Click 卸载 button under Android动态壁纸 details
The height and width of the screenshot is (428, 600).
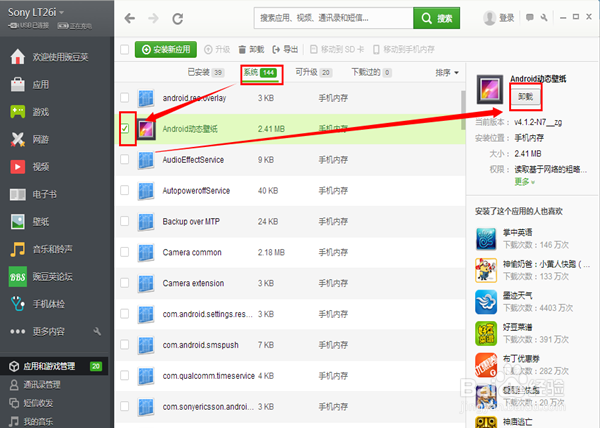click(x=525, y=96)
